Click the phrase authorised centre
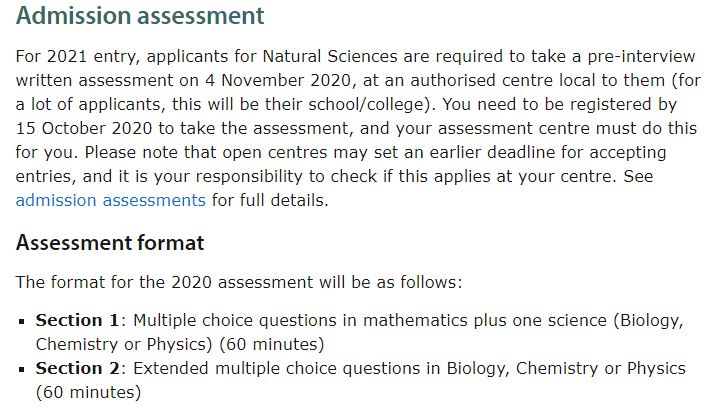Image resolution: width=715 pixels, height=413 pixels. pos(482,81)
